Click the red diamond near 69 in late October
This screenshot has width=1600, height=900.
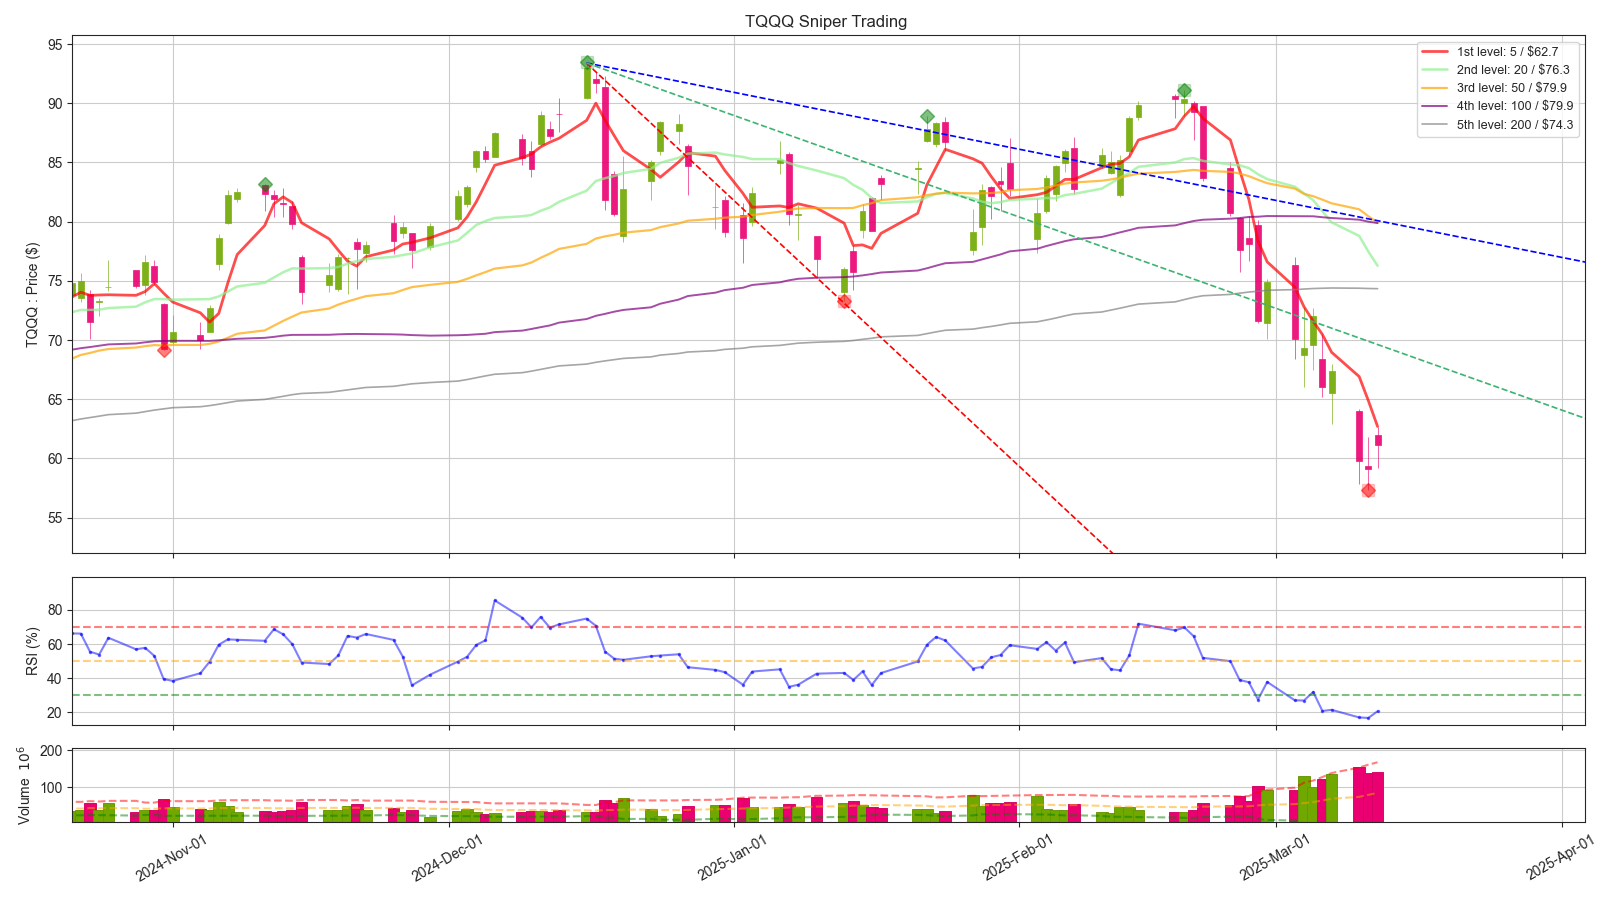(164, 350)
